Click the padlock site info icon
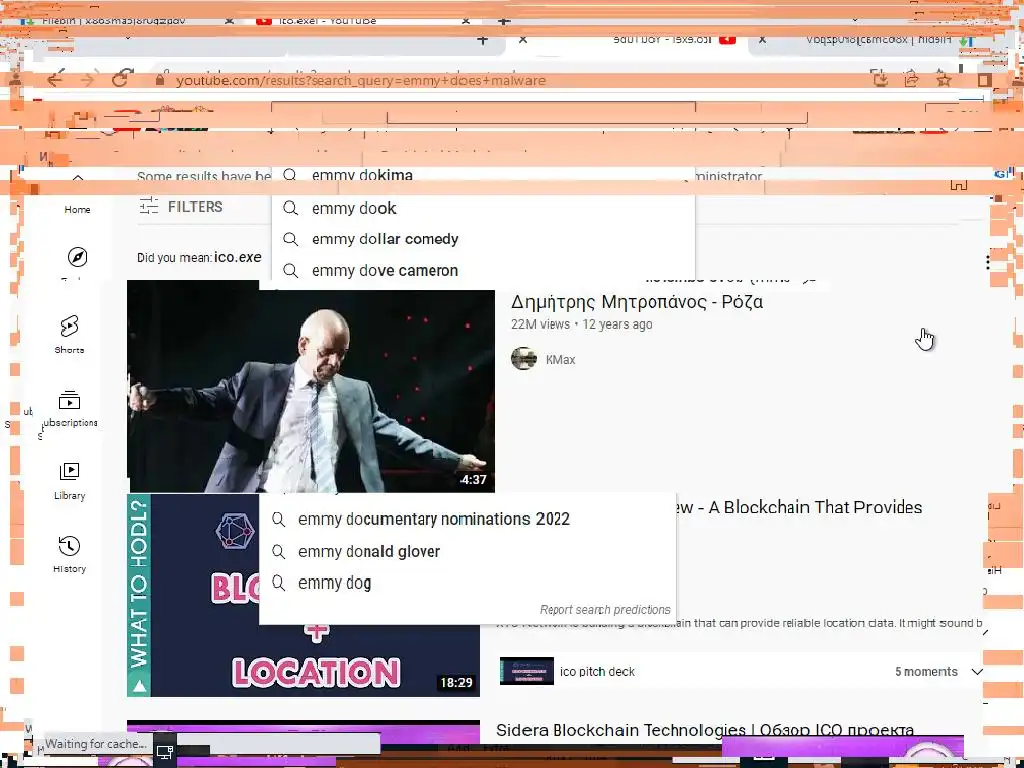 pyautogui.click(x=159, y=80)
